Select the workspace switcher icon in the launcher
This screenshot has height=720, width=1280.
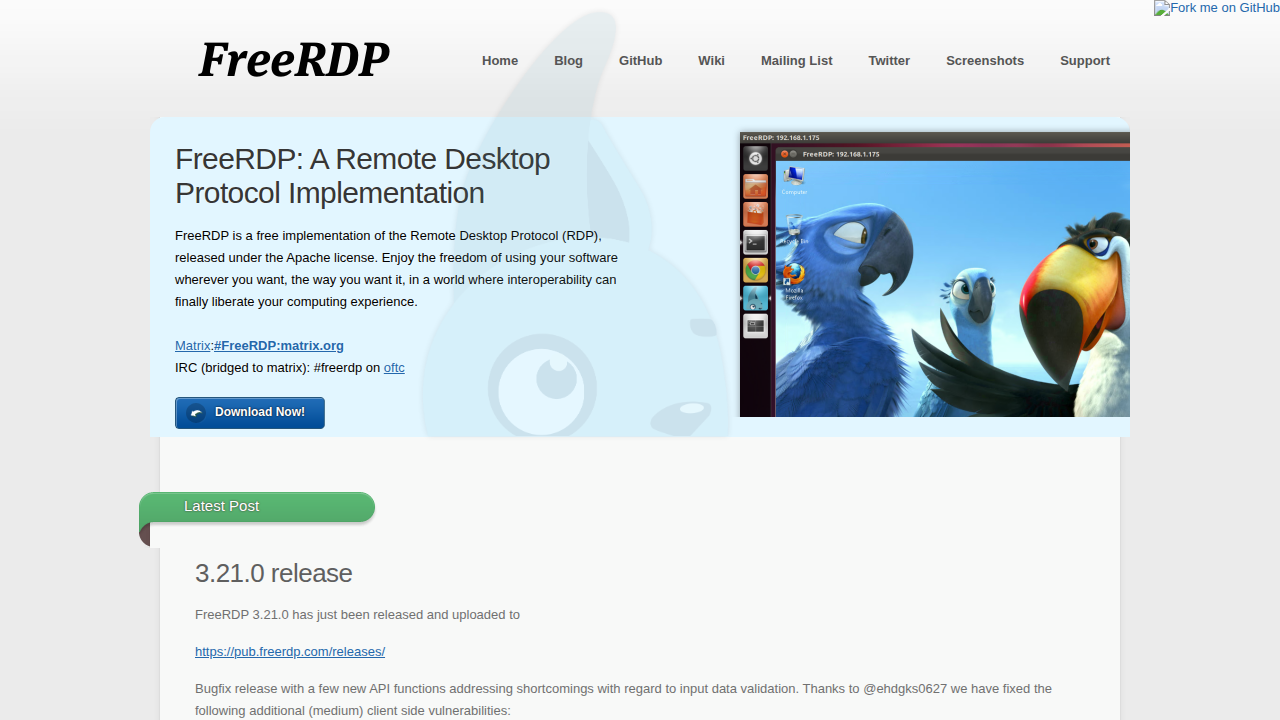pyautogui.click(x=755, y=325)
